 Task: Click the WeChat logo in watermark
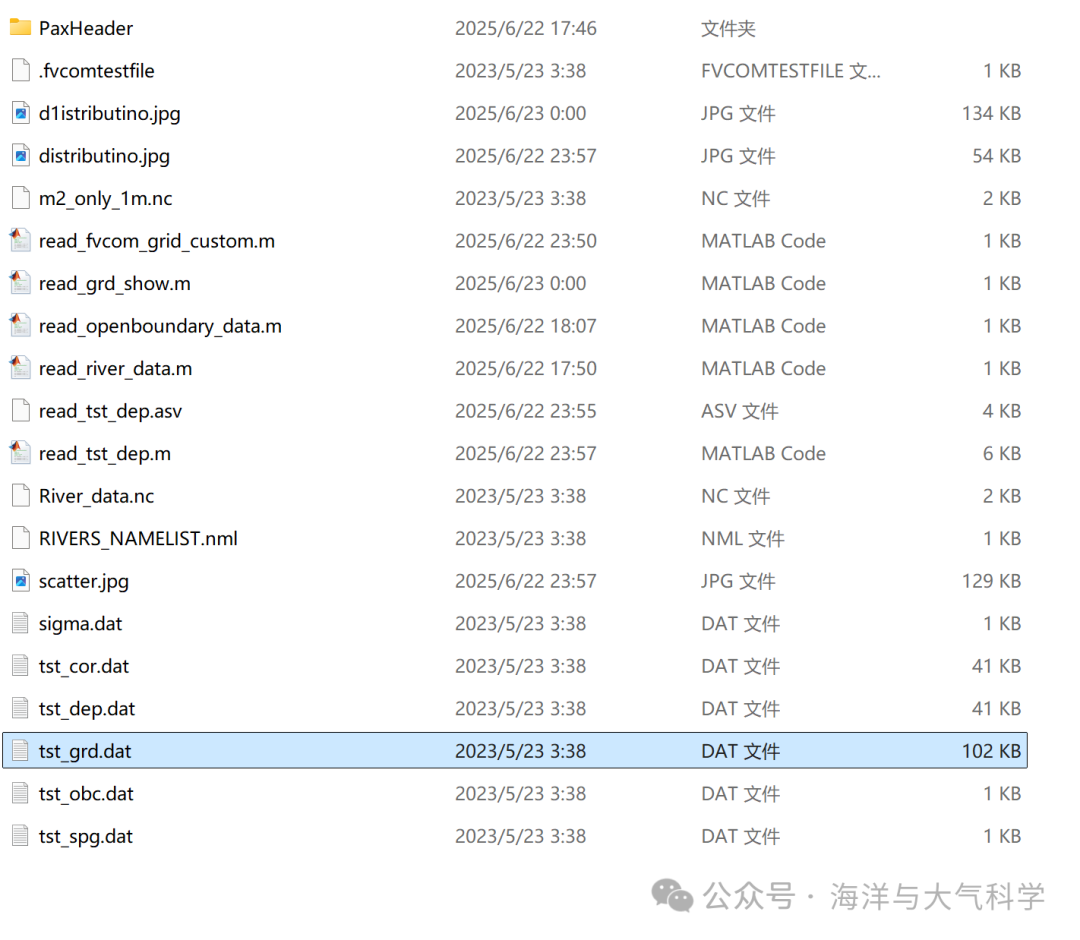click(x=672, y=895)
